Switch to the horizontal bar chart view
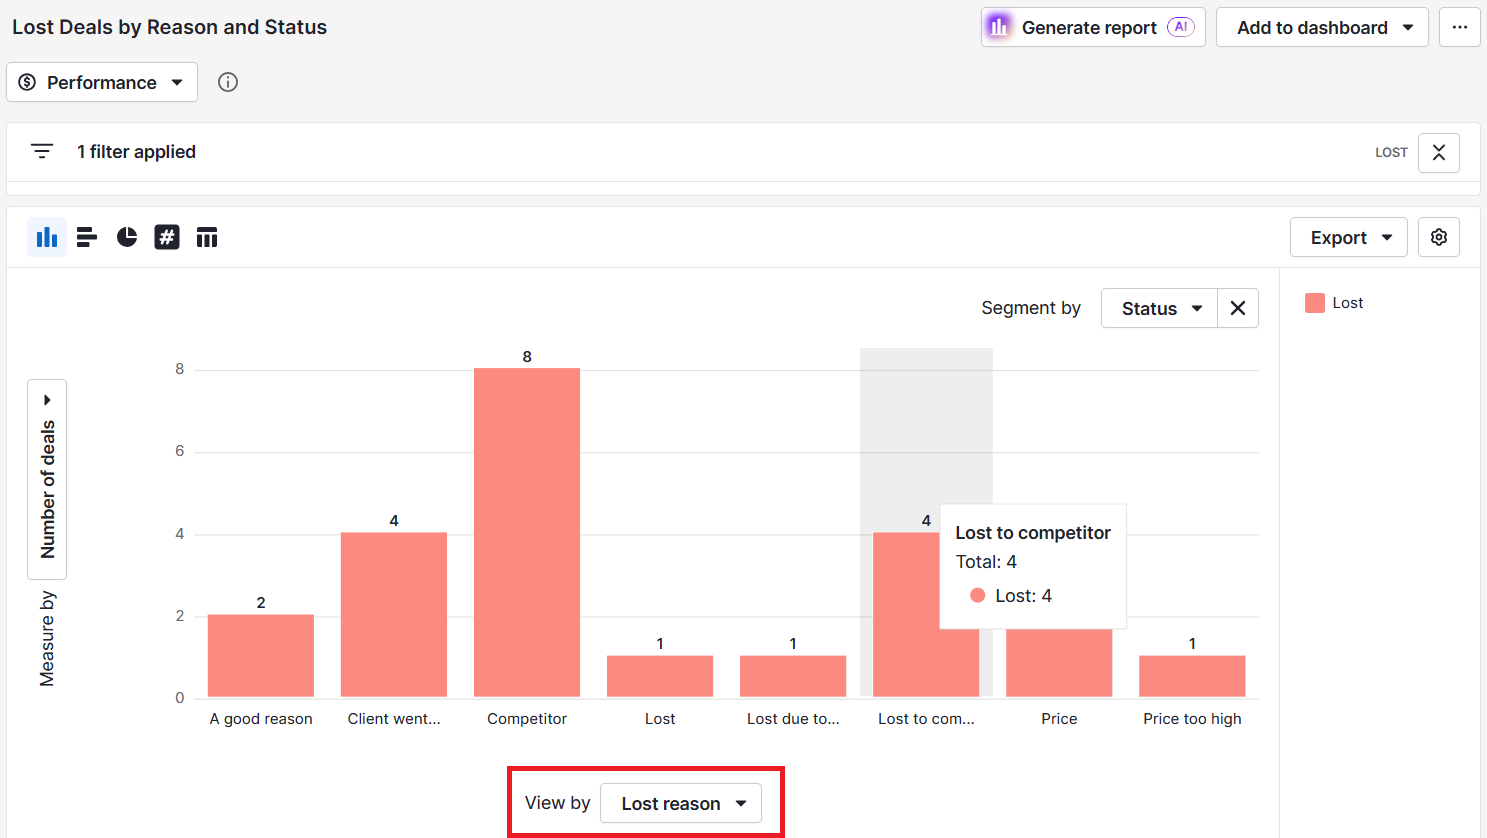 point(86,237)
